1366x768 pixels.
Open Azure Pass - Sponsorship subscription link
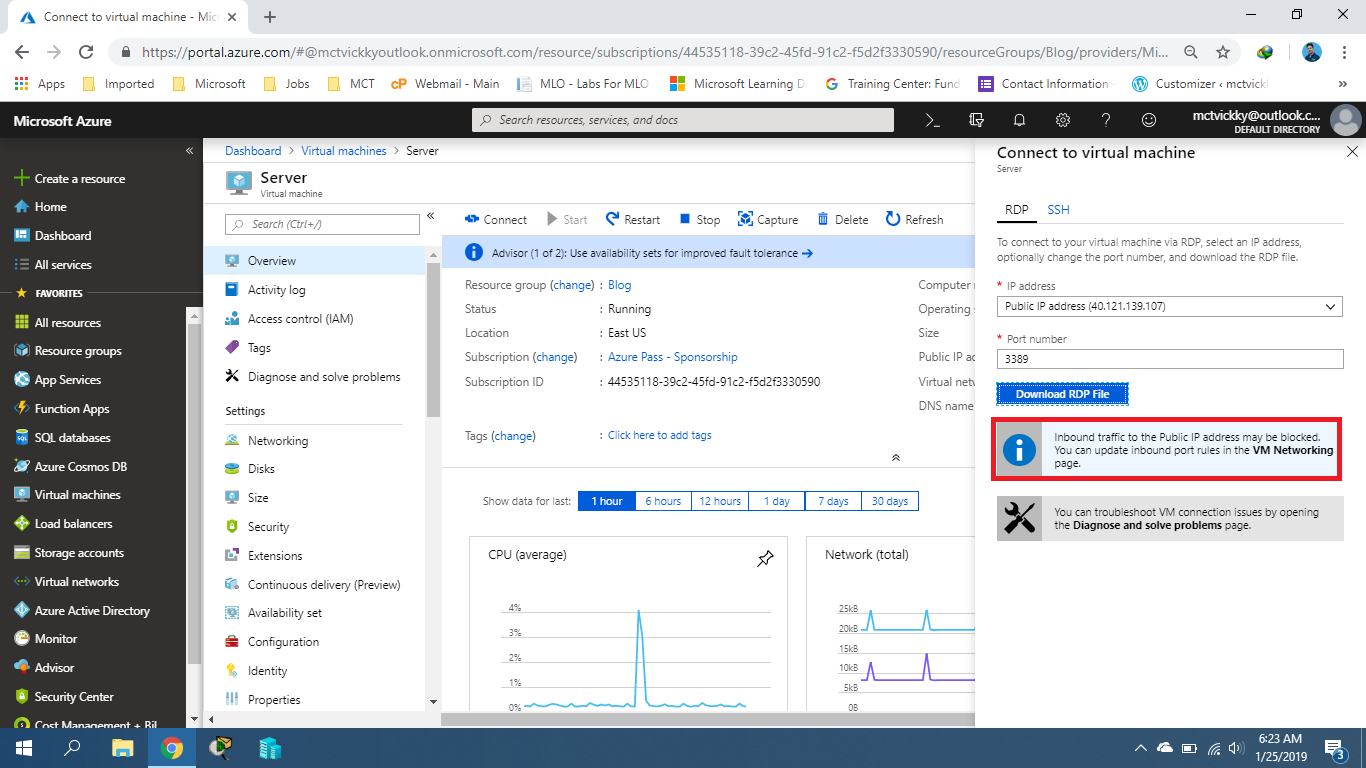click(673, 357)
